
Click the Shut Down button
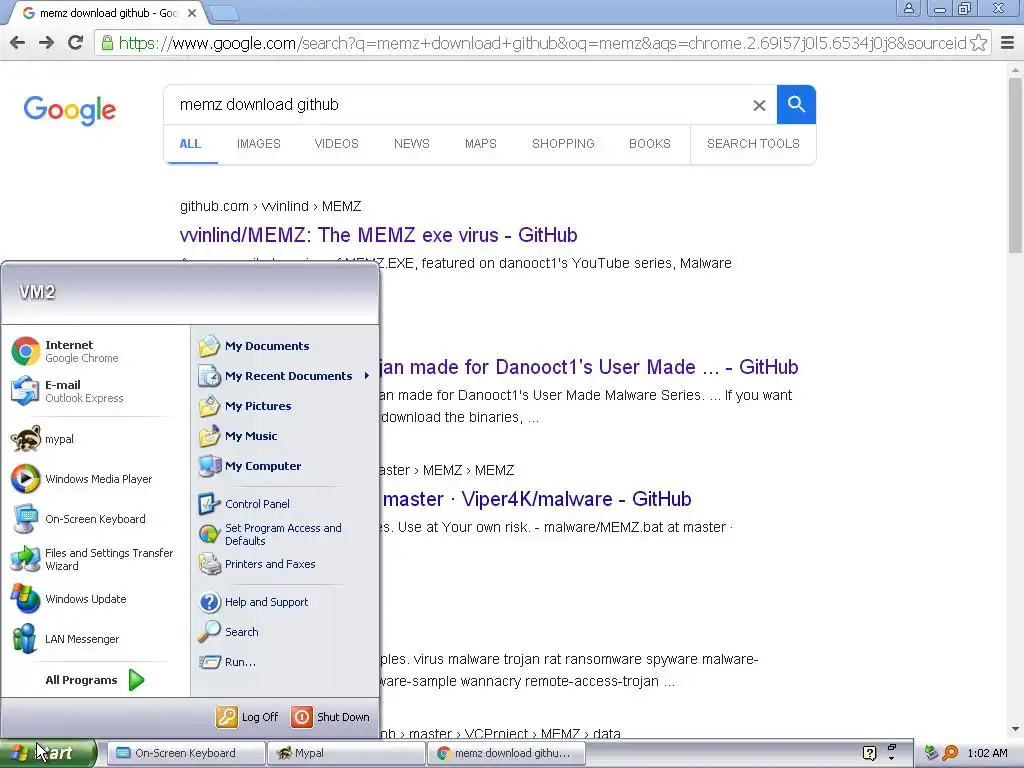[330, 717]
